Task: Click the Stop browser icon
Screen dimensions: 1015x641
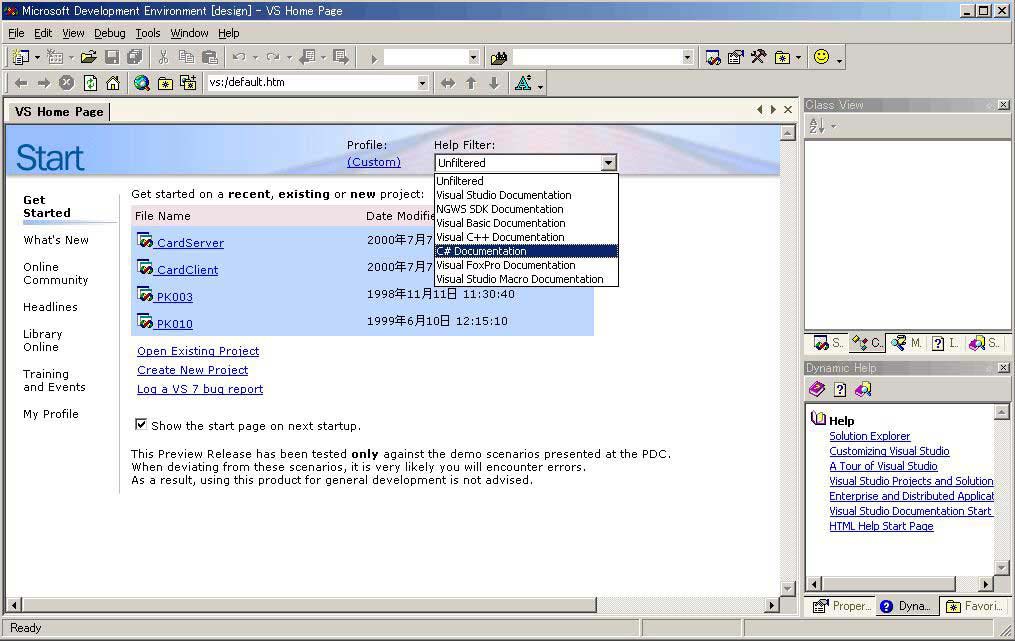Action: pyautogui.click(x=66, y=83)
